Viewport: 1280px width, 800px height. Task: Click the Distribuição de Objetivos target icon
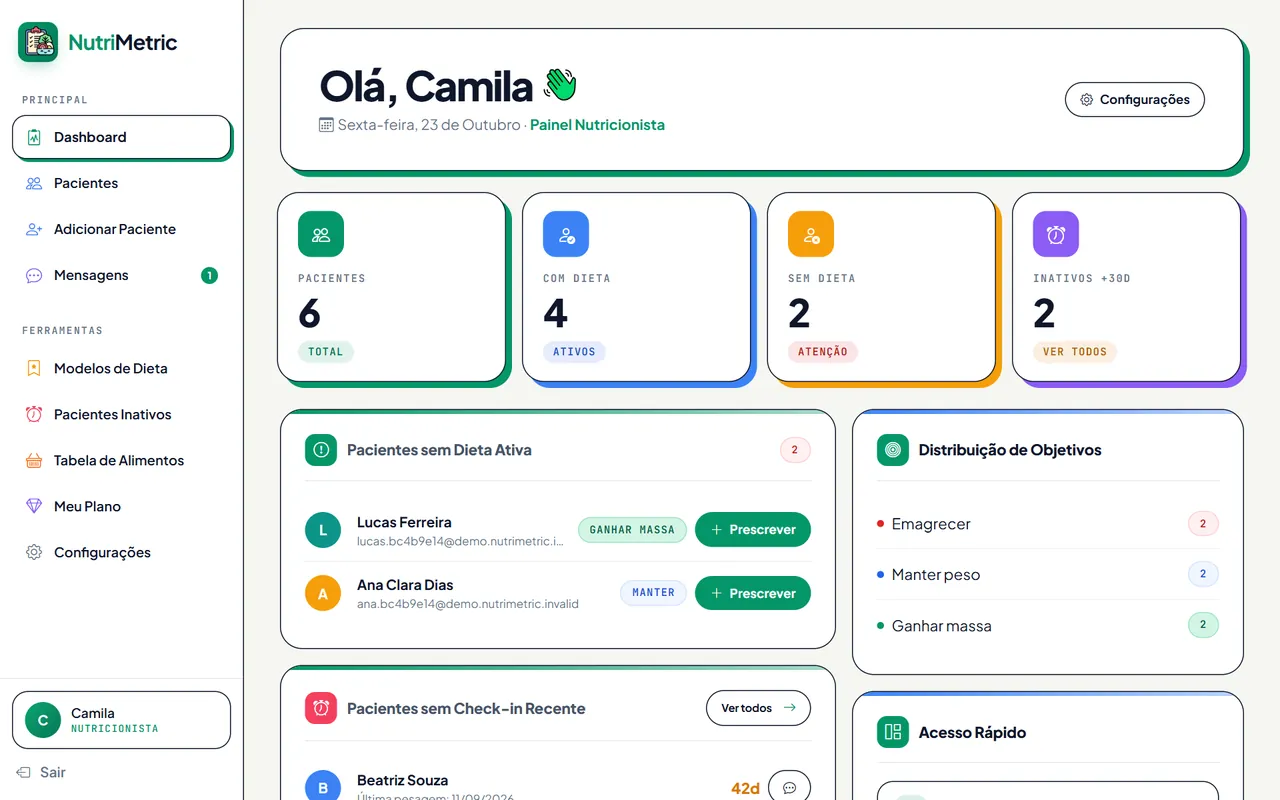(x=893, y=450)
